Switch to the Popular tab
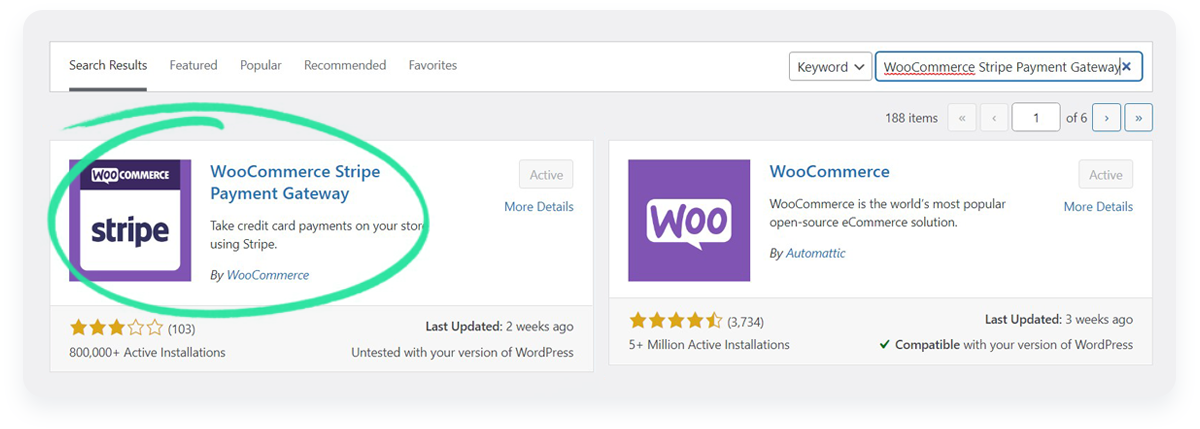The height and width of the screenshot is (429, 1200). tap(261, 65)
